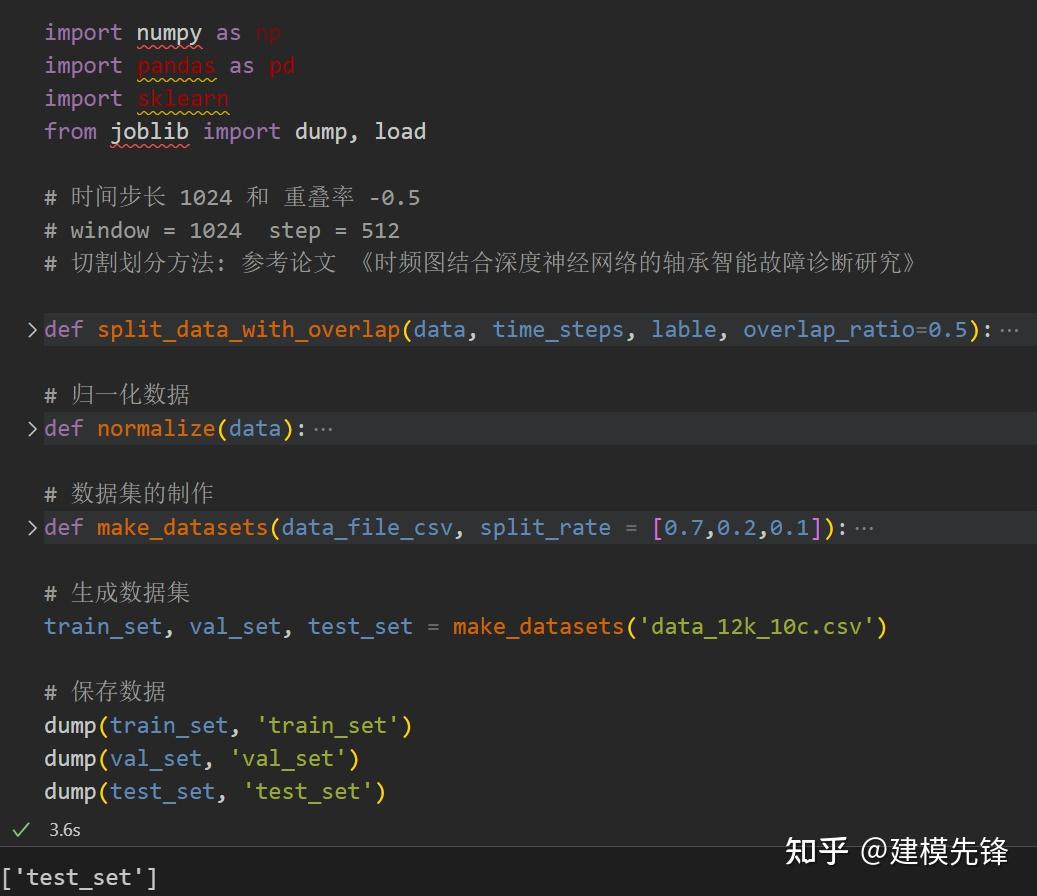Click the from joblib import line

[235, 131]
